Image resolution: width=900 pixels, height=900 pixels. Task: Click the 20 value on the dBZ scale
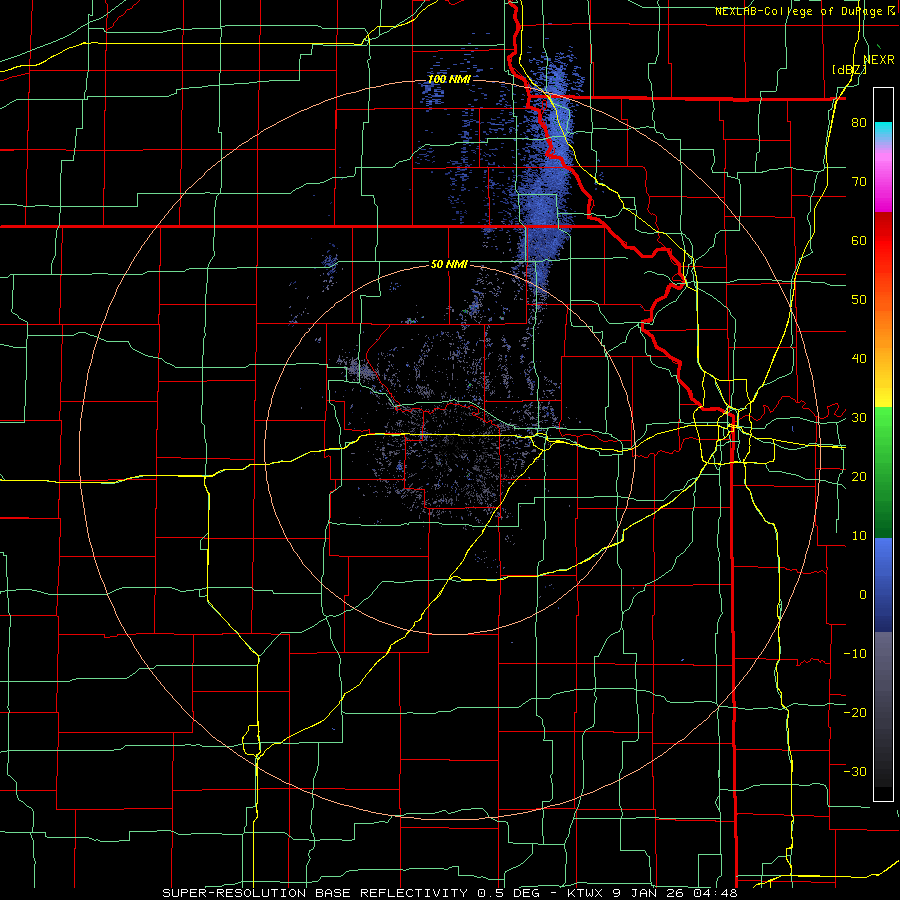[x=859, y=477]
